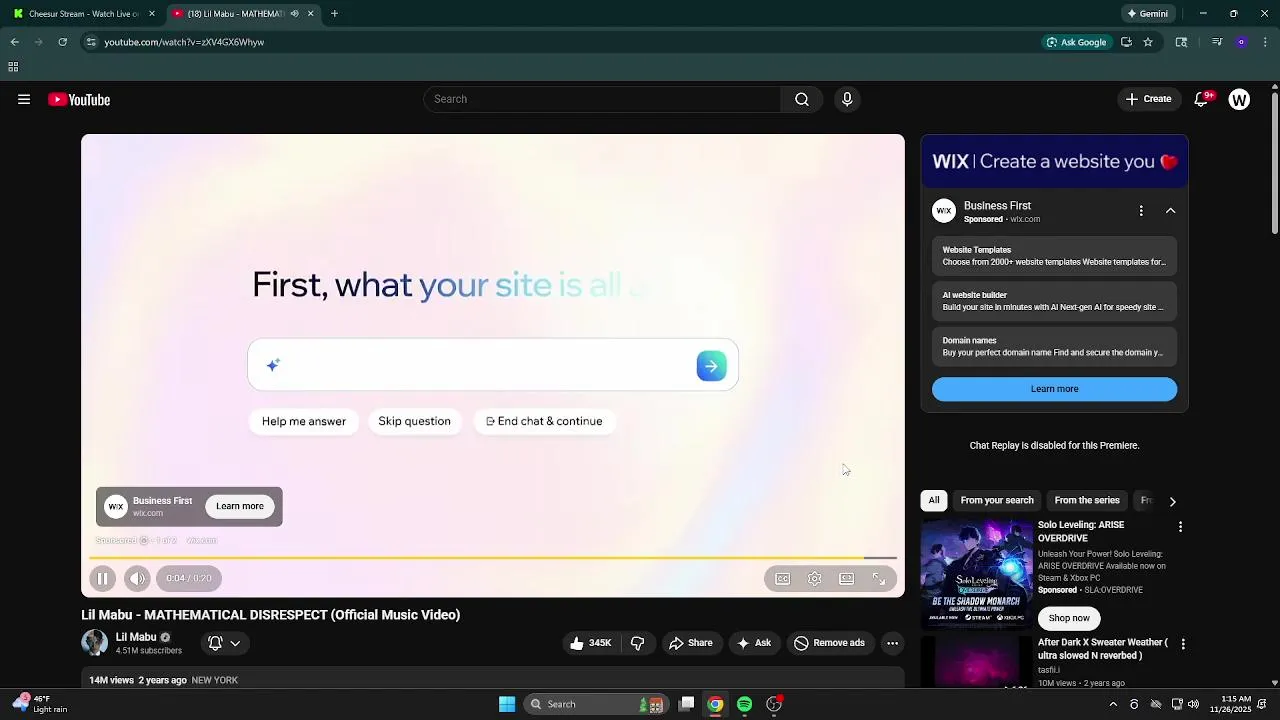Open Website Templates ad link

pos(1054,256)
